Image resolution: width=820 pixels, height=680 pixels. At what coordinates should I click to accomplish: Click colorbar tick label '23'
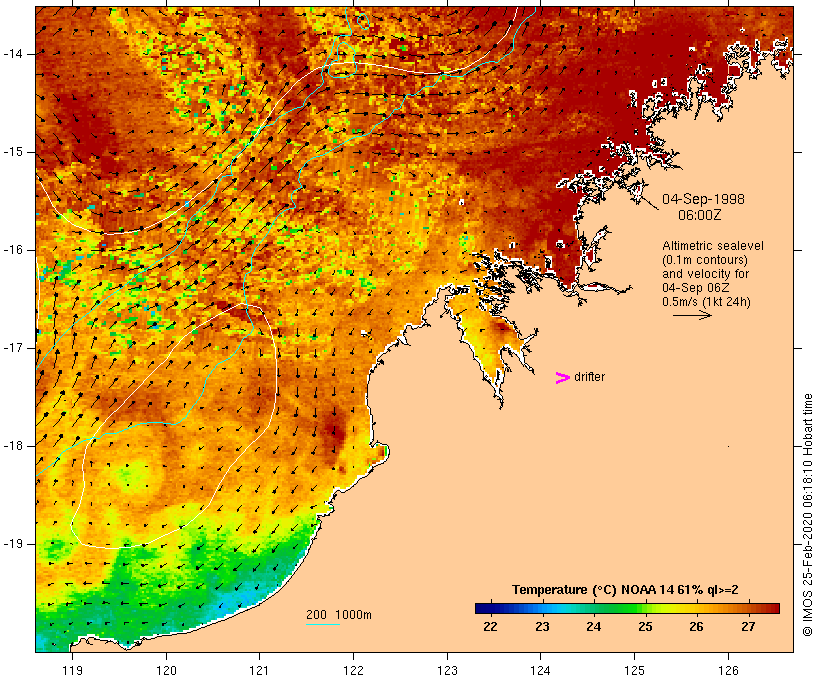(x=542, y=627)
